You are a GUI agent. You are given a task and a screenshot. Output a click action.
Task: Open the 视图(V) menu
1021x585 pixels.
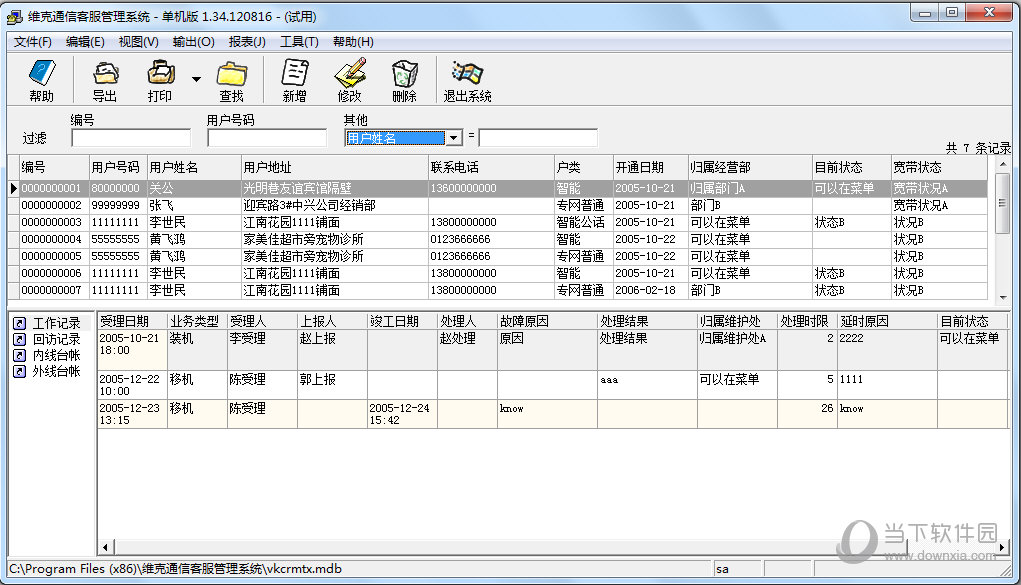(139, 42)
